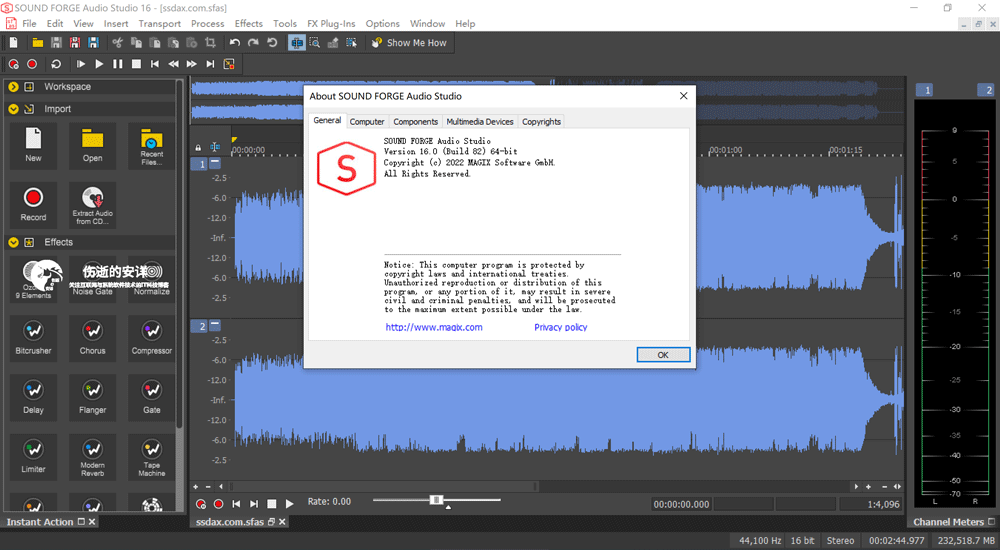The image size is (1000, 550).
Task: Switch to the Copyrights tab
Action: click(x=541, y=122)
